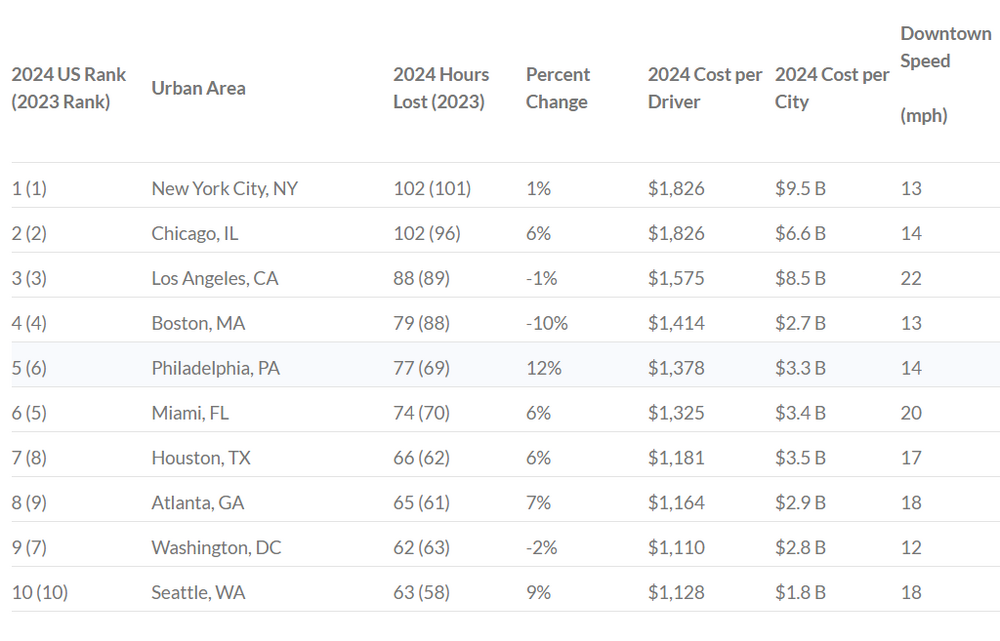Select the Atlanta, GA urban area

(198, 503)
